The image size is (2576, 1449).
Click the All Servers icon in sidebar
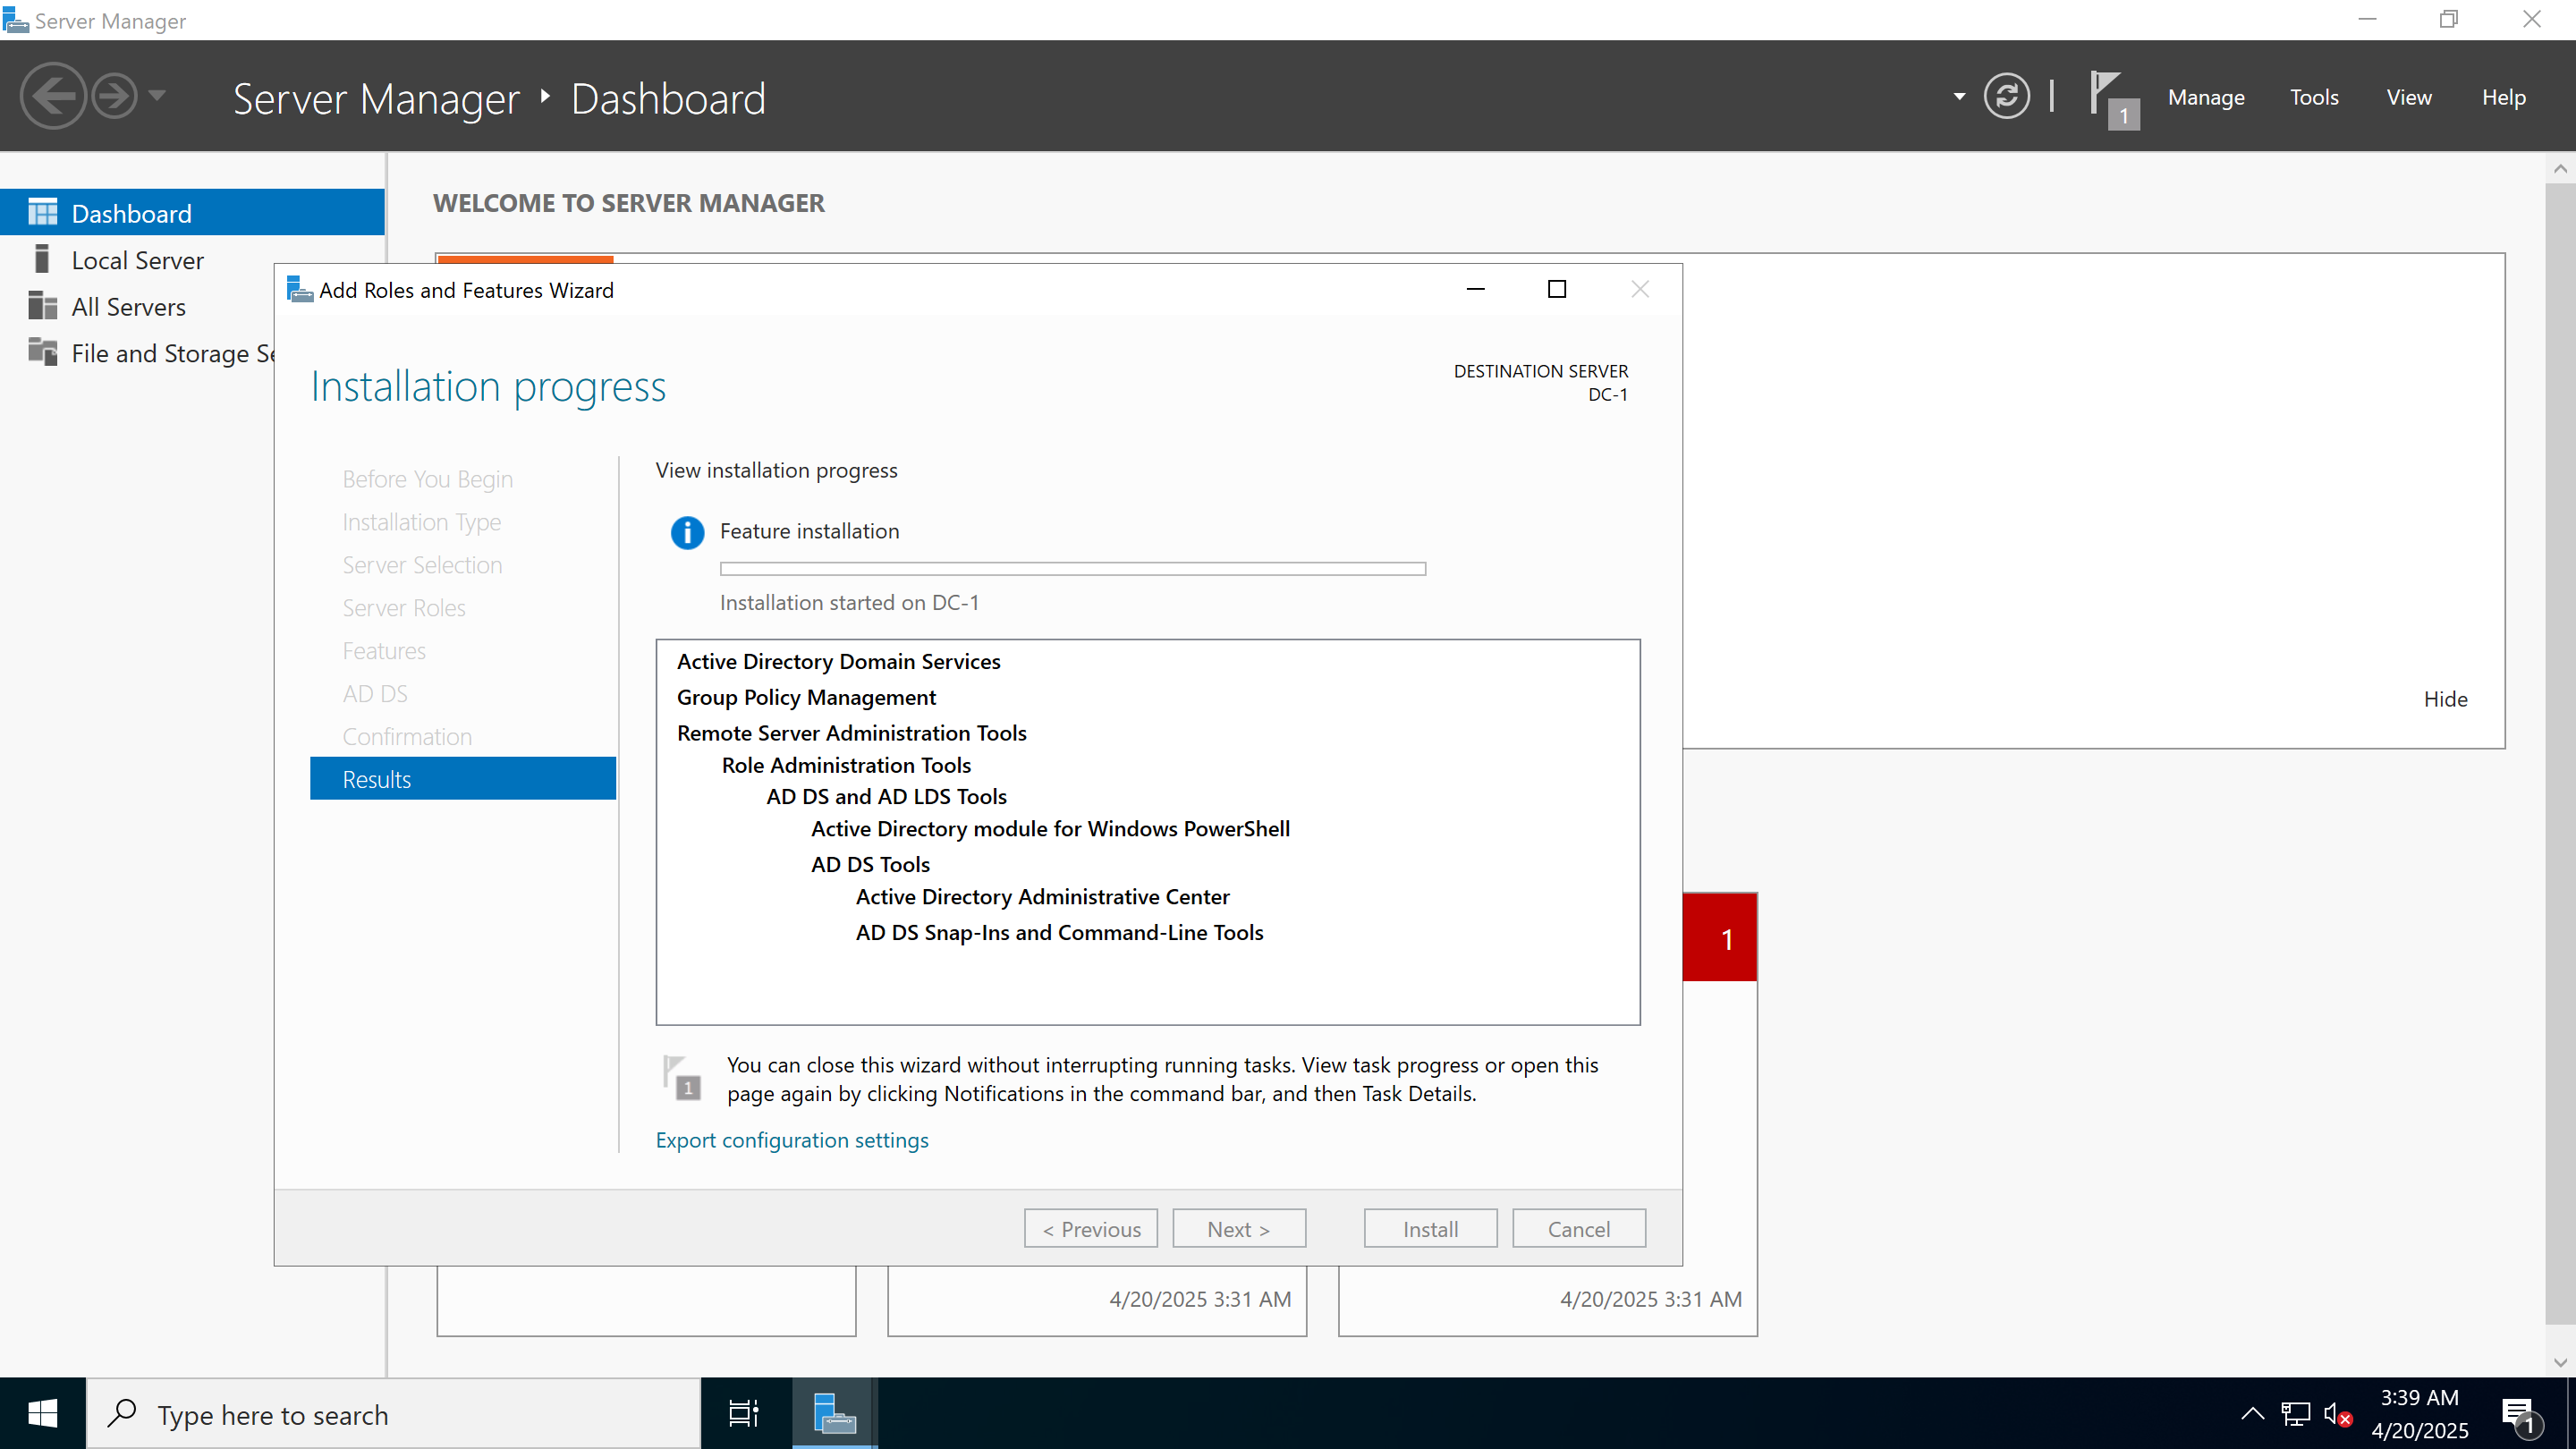tap(42, 306)
